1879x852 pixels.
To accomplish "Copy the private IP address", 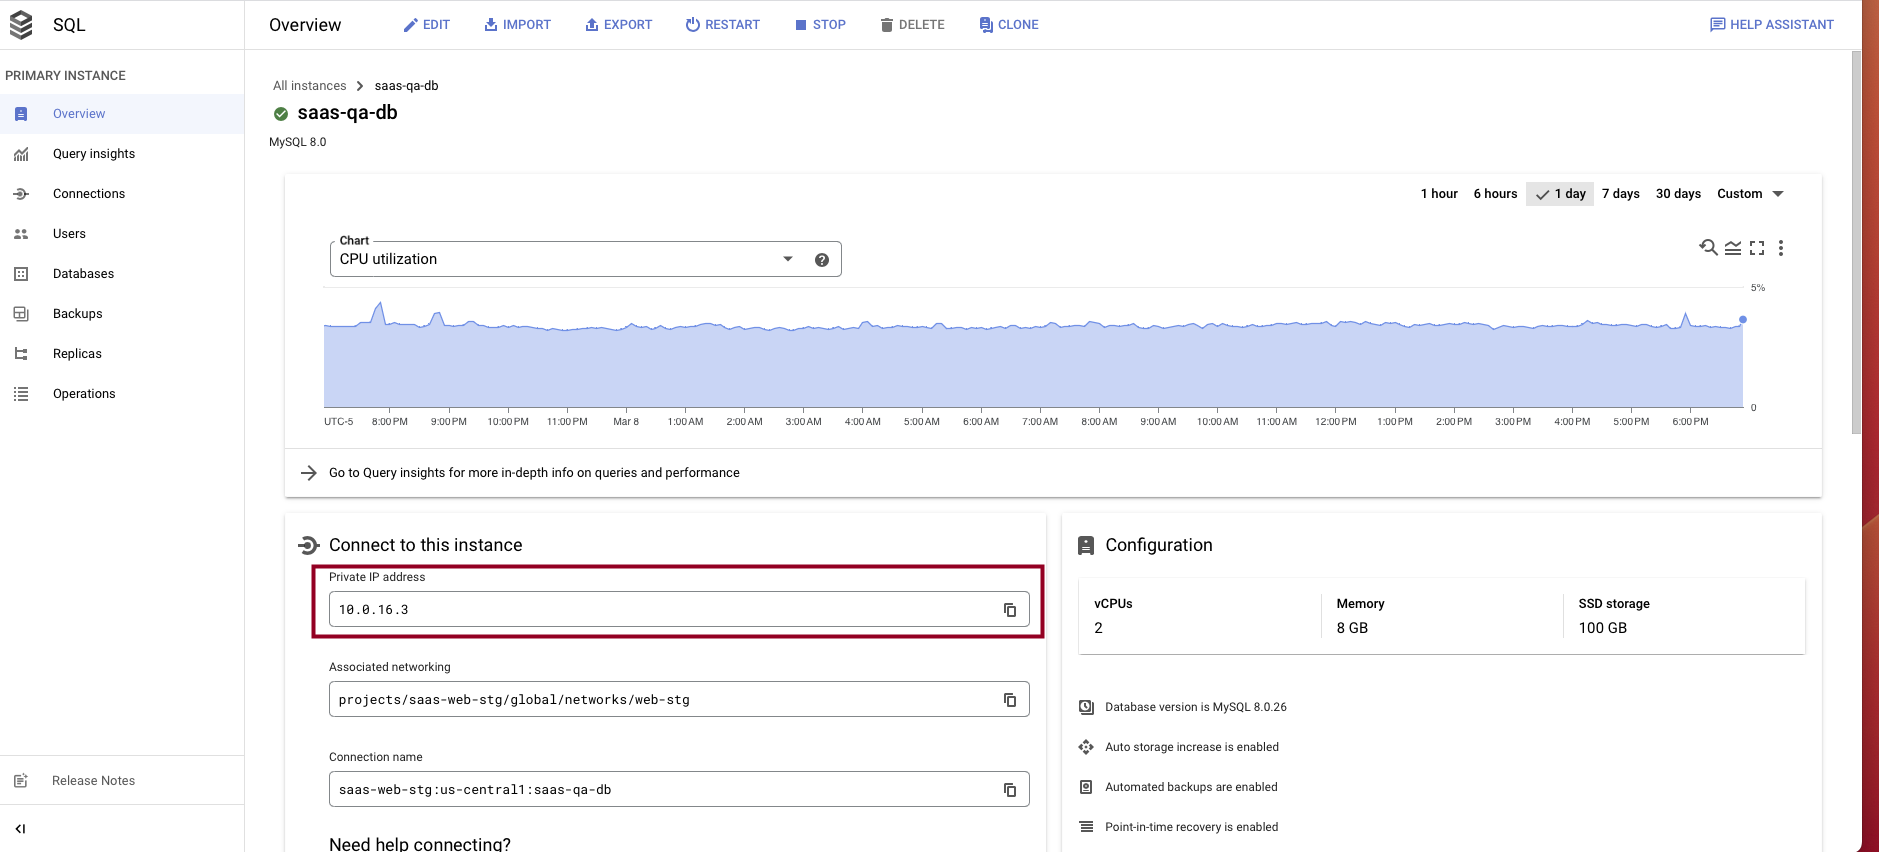I will 1010,610.
